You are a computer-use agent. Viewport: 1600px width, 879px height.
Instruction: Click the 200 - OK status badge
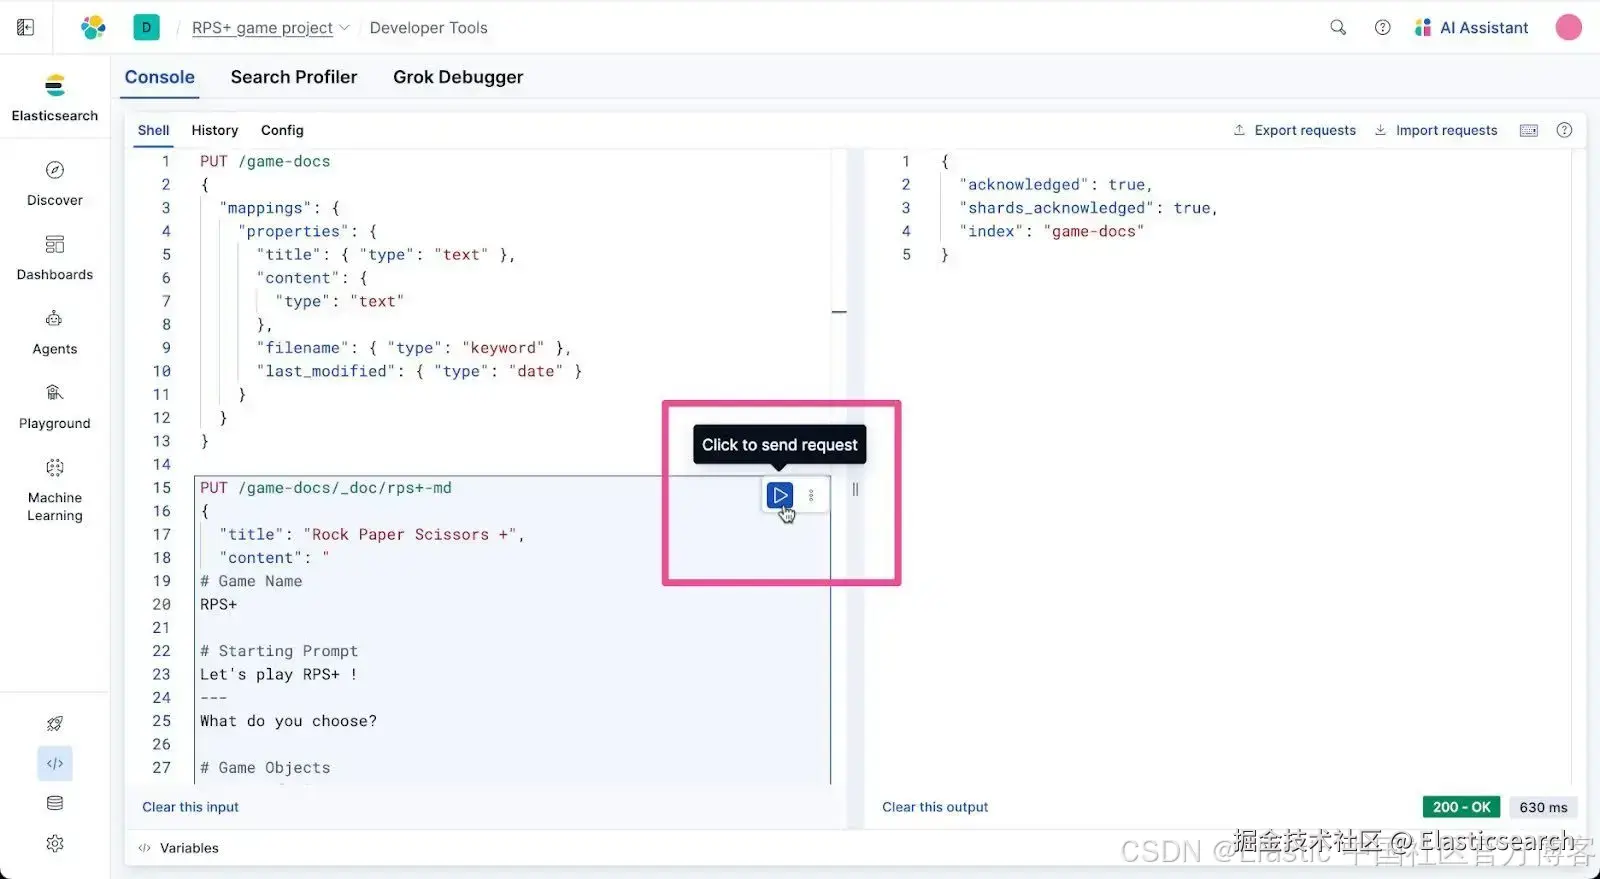[1461, 807]
